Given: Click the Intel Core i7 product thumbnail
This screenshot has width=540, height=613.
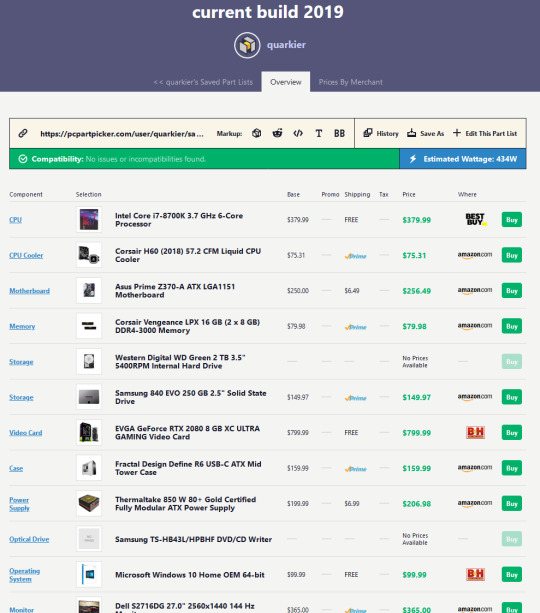Looking at the screenshot, I should pos(89,219).
